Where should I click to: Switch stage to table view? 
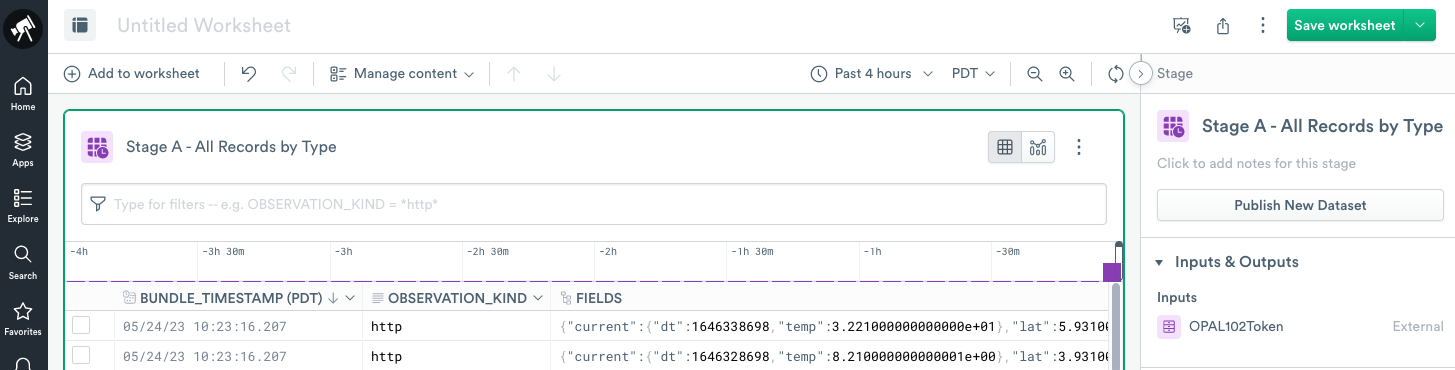point(1005,148)
